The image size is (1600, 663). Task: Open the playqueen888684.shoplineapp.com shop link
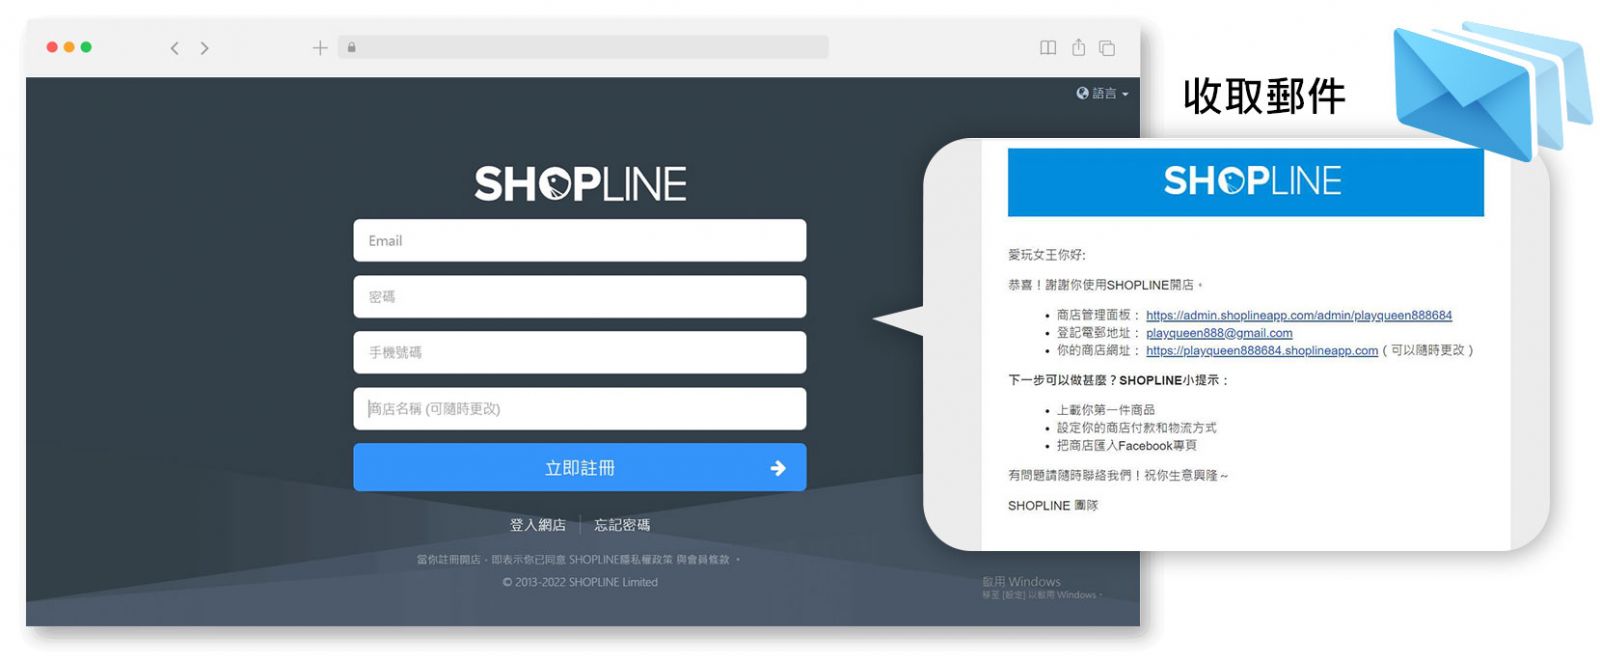coord(1262,351)
